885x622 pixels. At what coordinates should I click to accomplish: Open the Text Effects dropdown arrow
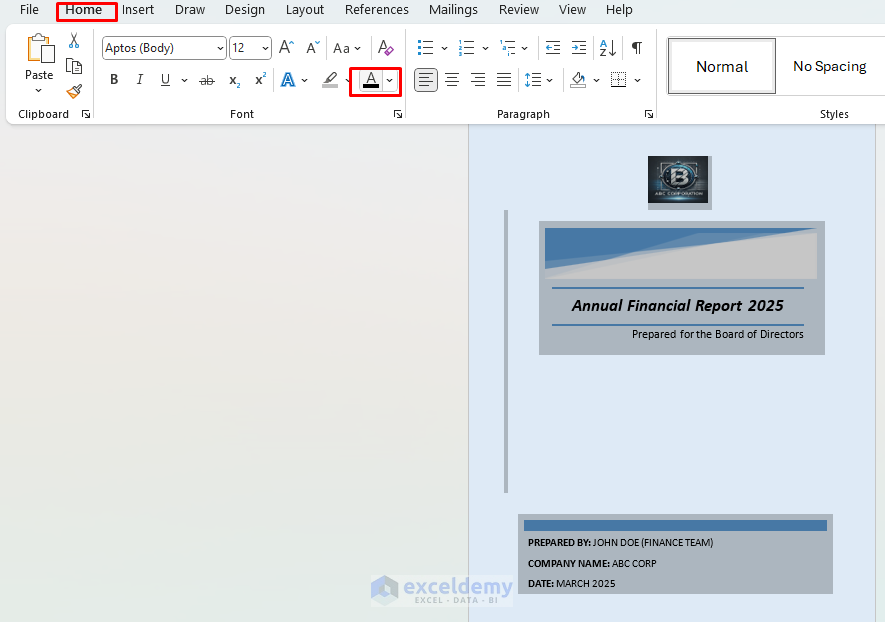[x=304, y=81]
